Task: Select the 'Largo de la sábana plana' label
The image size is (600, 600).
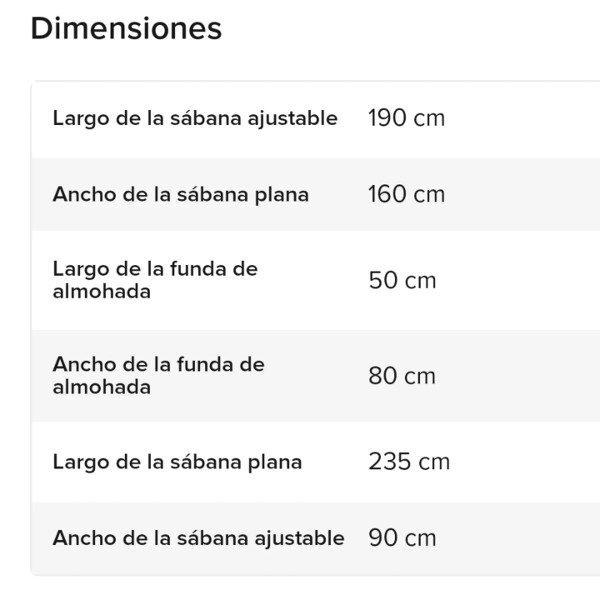Action: [x=177, y=462]
